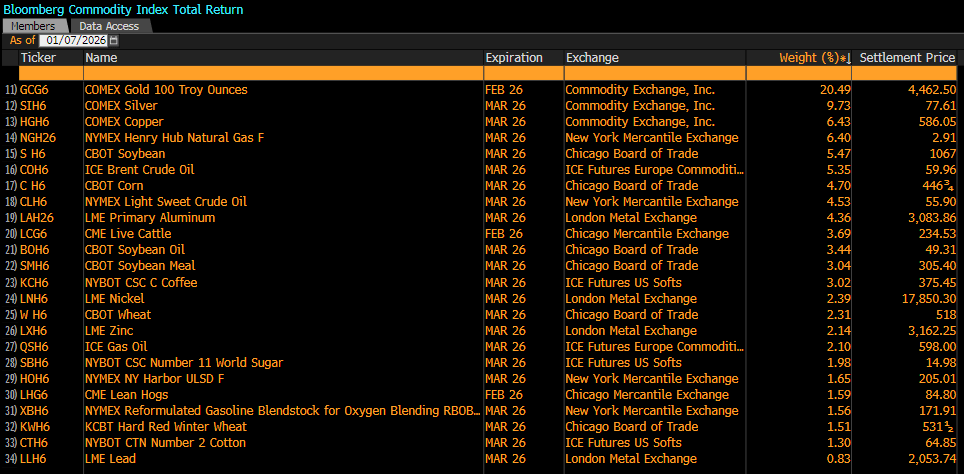Open the LME Nickel name
Viewport: 964px width, 474px height.
click(115, 299)
